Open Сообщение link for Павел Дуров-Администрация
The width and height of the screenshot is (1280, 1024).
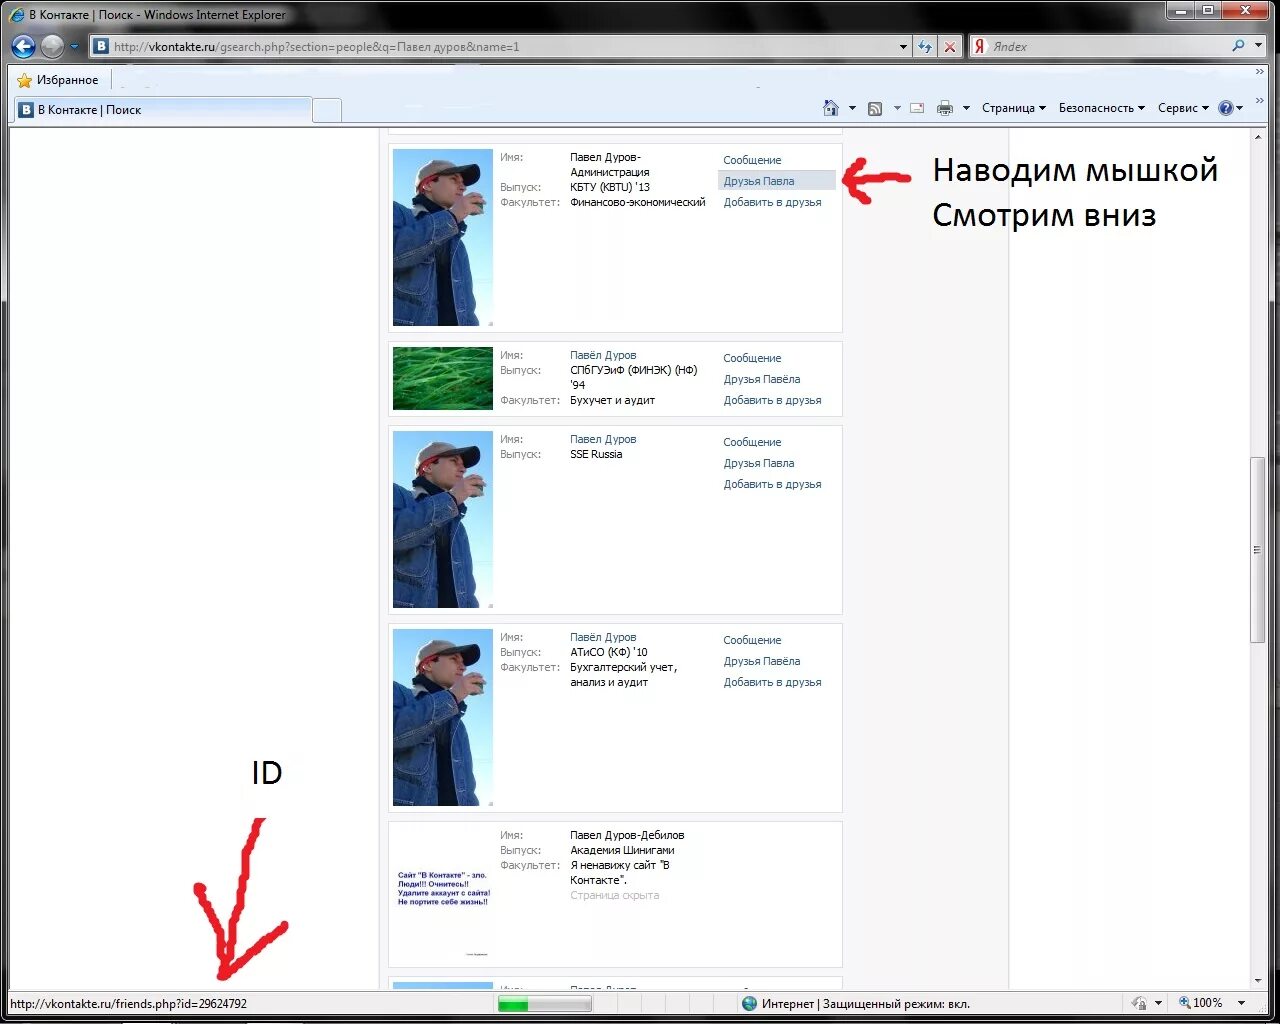tap(752, 160)
